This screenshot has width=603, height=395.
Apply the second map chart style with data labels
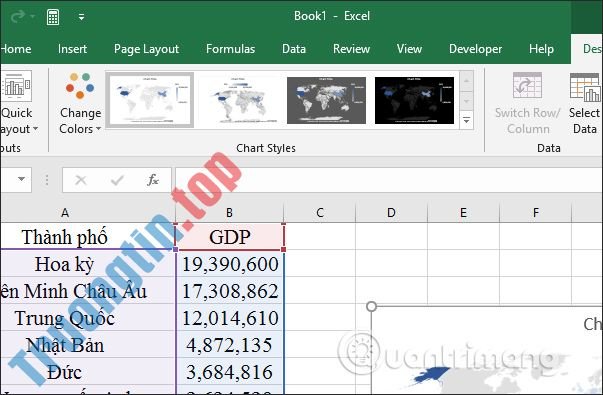[238, 100]
